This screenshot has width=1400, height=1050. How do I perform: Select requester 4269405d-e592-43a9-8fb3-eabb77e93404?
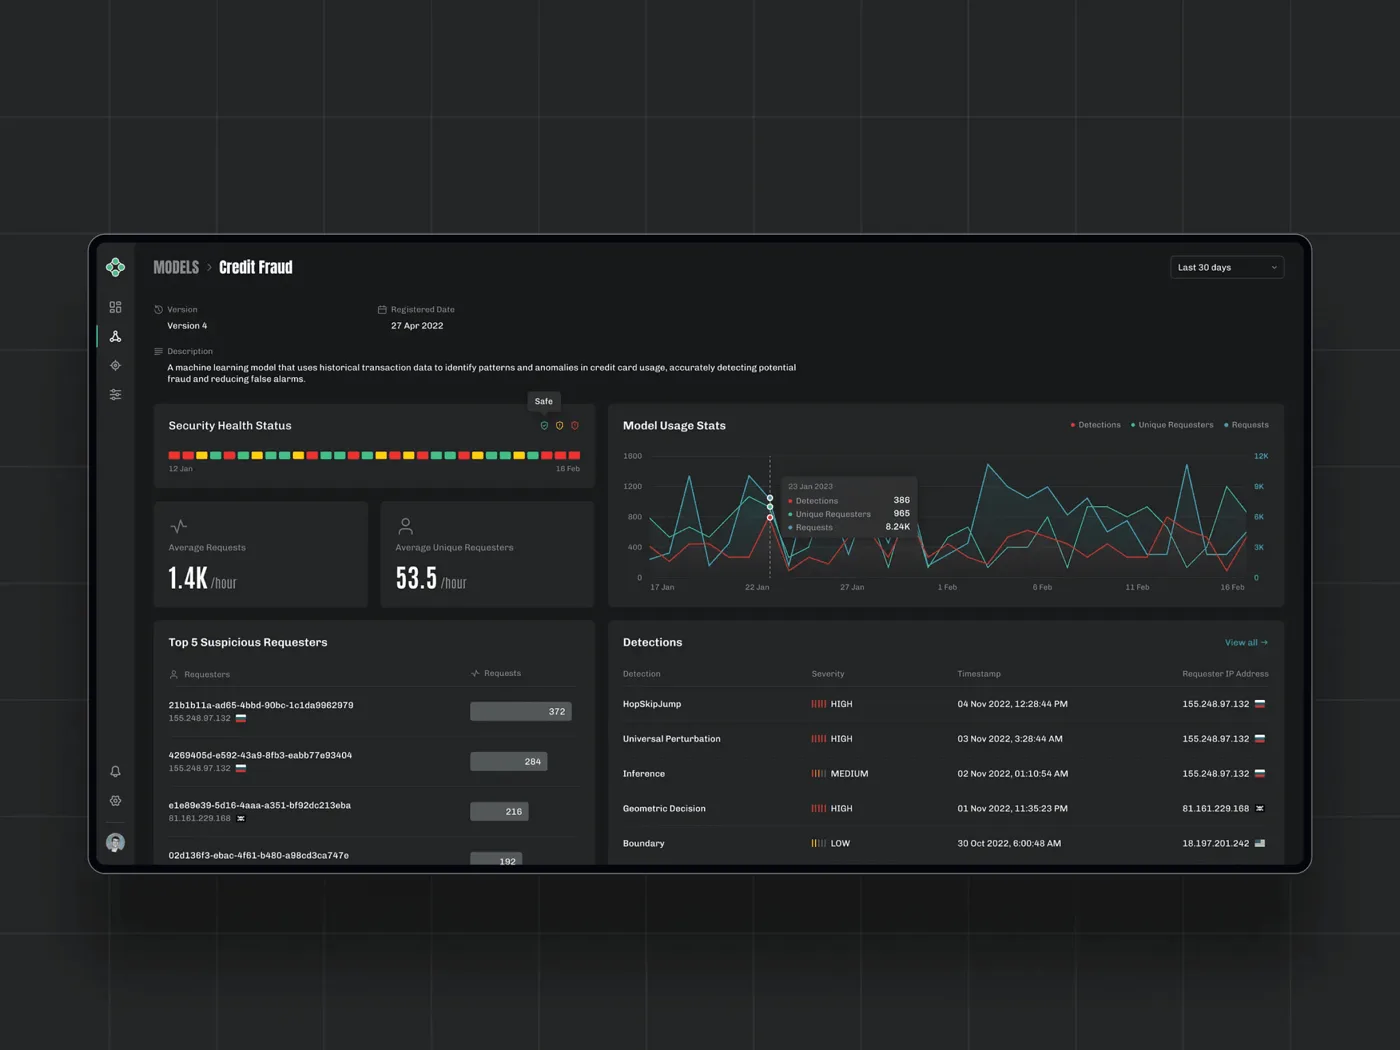[x=260, y=755]
